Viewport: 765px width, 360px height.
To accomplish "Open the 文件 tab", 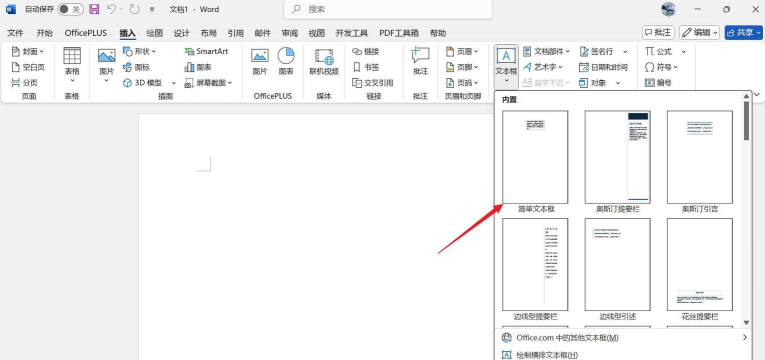I will pyautogui.click(x=16, y=33).
